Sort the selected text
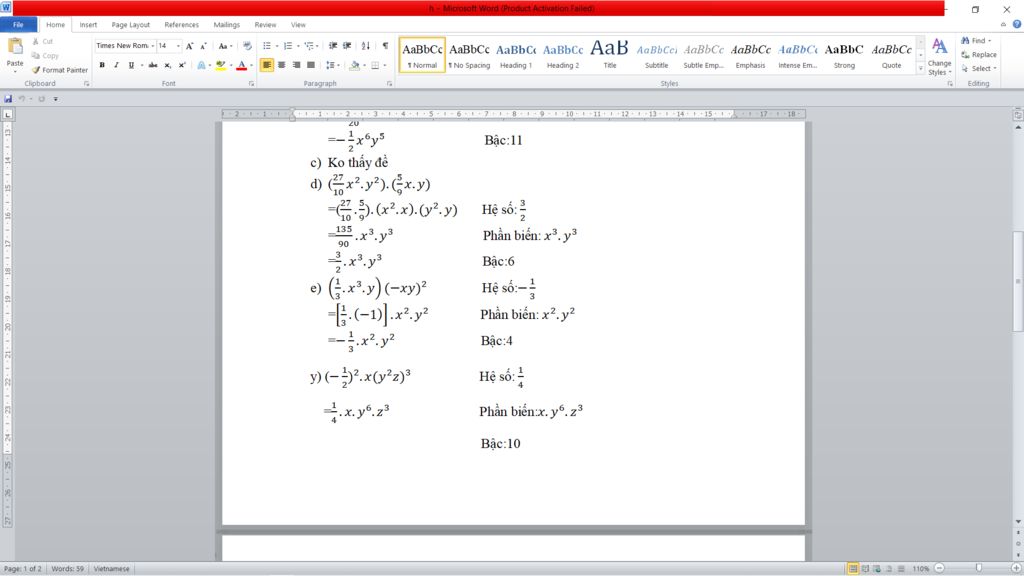This screenshot has height=576, width=1024. pos(366,46)
